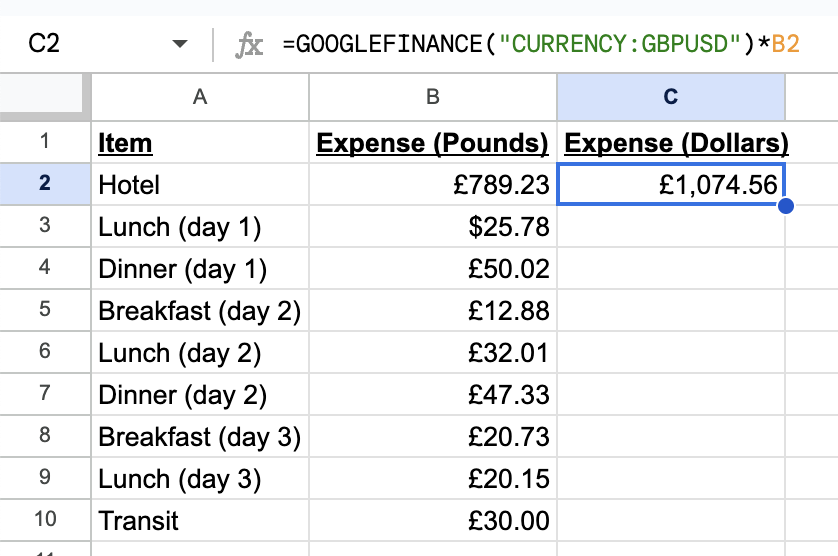The width and height of the screenshot is (838, 556).
Task: Click the "Expense (Pounds)" header cell
Action: [432, 143]
